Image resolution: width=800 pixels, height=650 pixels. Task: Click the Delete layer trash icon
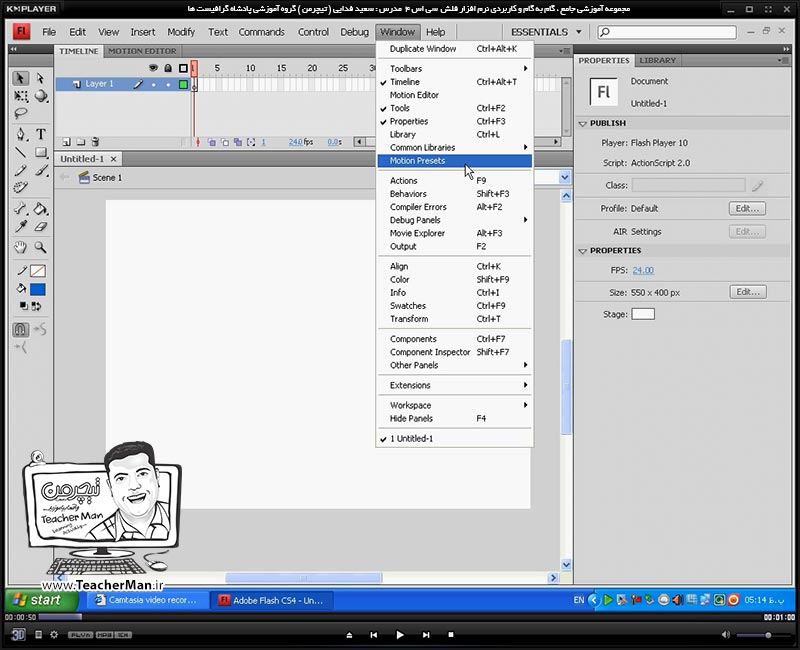tap(95, 142)
